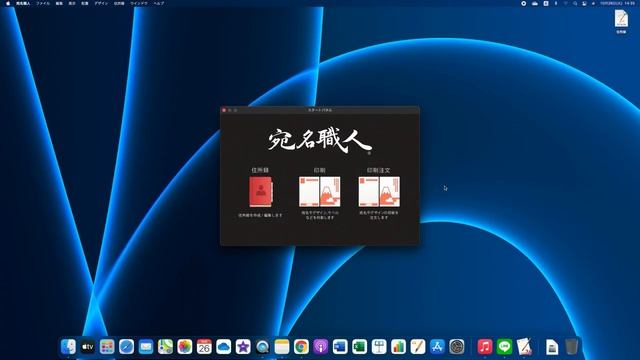Open Maps from the Dock
The image size is (640, 360).
165,347
